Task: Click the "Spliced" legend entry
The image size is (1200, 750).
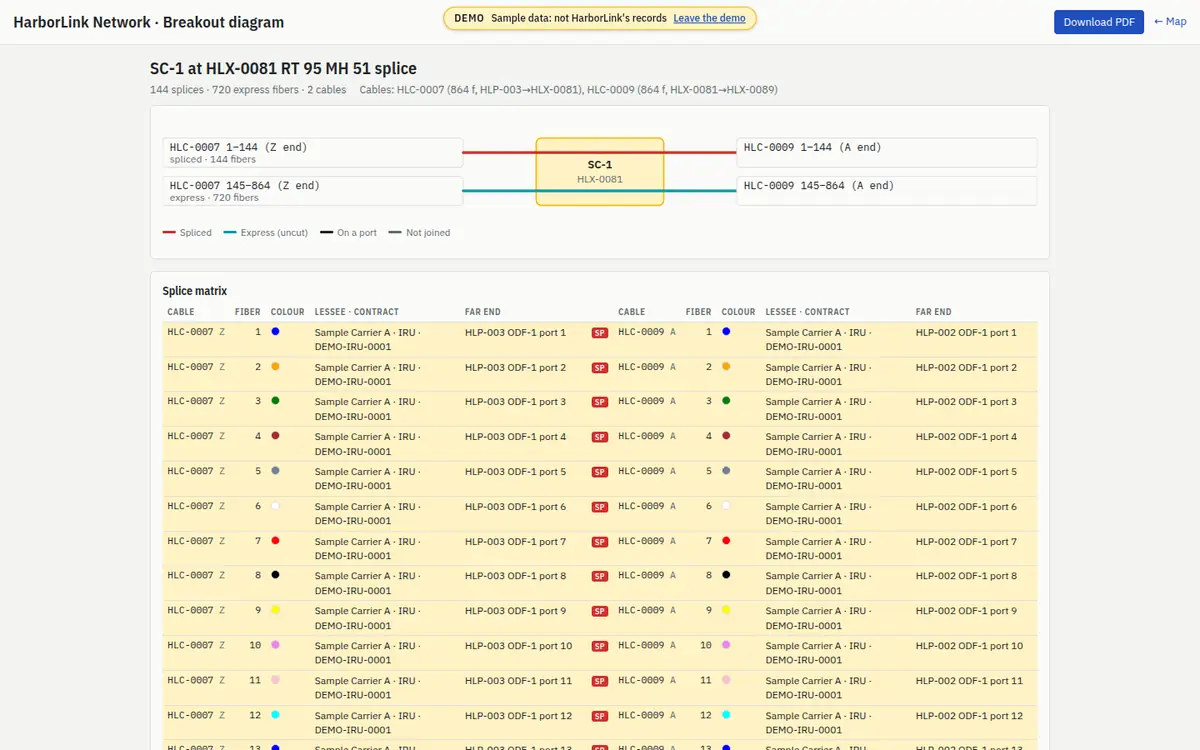Action: (x=187, y=233)
